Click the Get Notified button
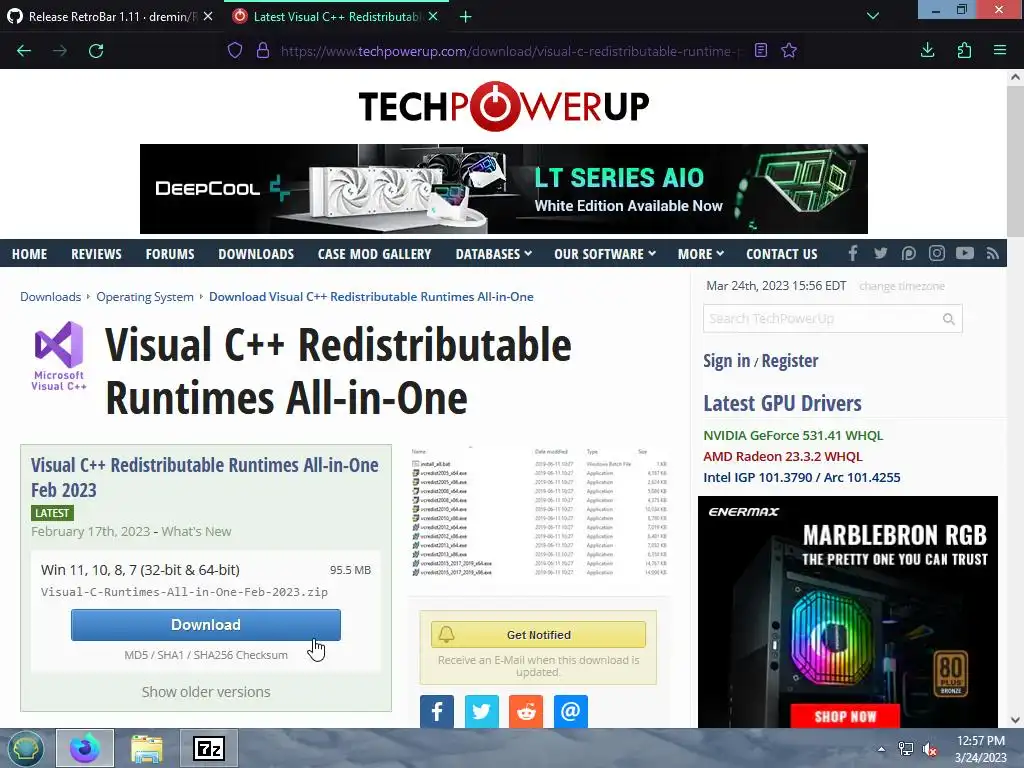 [x=538, y=635]
